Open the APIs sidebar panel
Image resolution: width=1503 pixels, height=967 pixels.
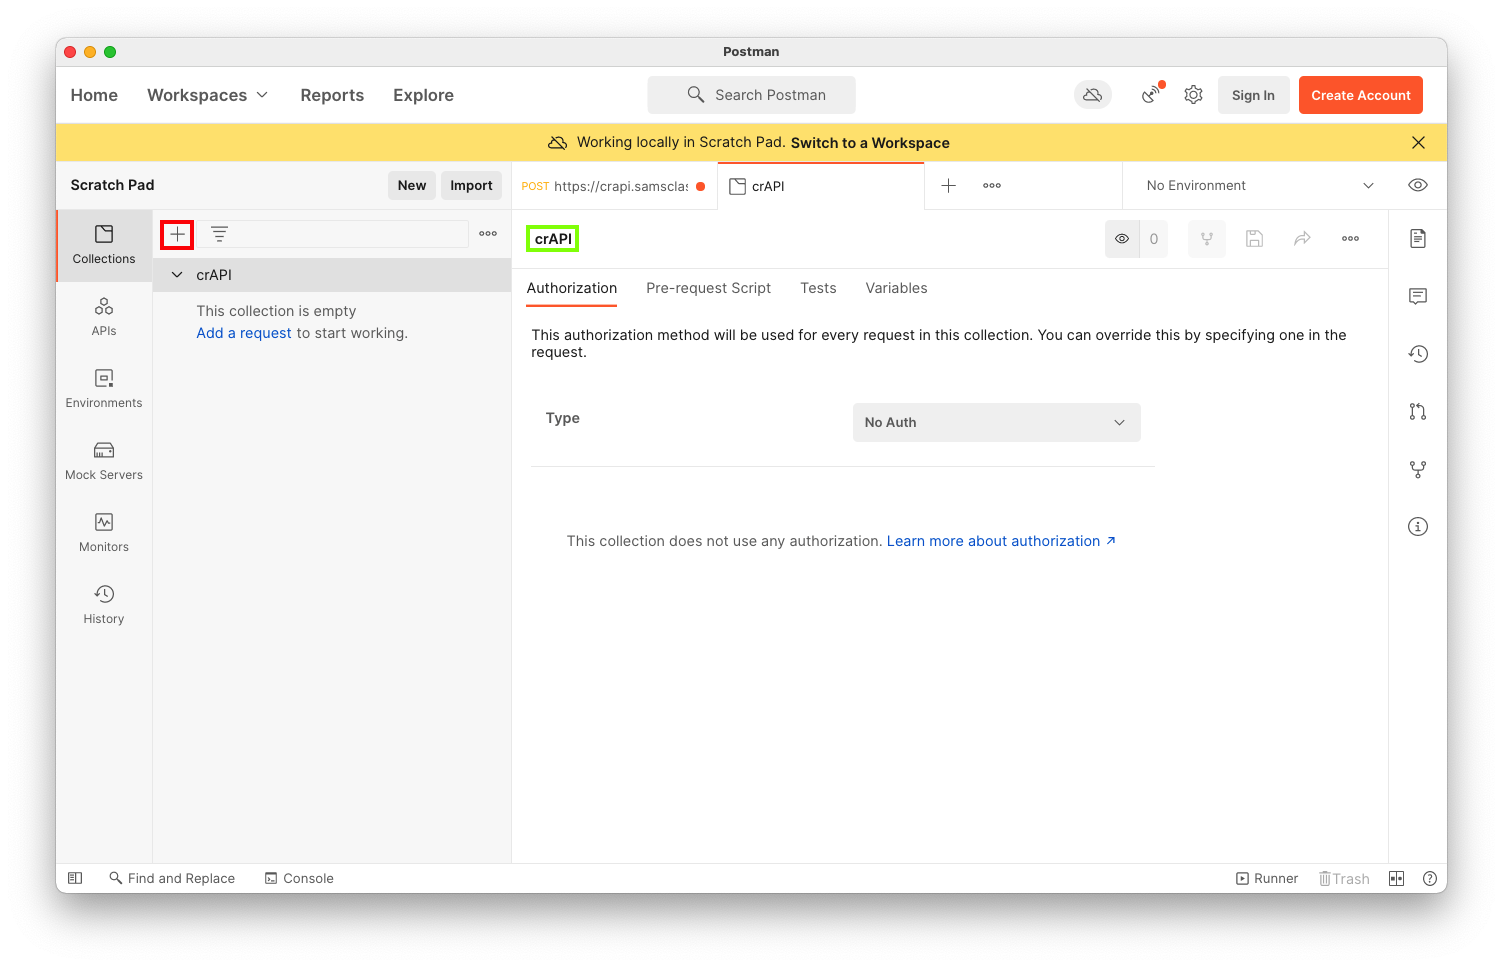[x=104, y=317]
